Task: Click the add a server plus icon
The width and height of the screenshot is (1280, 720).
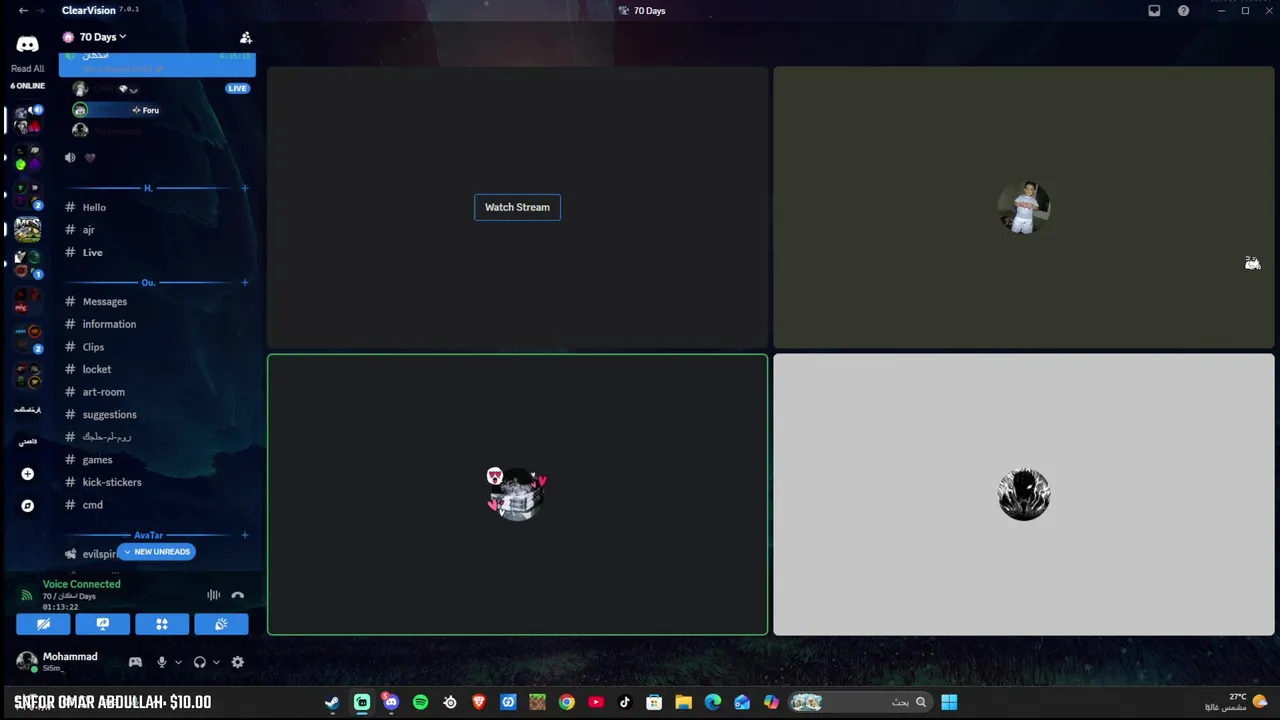Action: (x=27, y=474)
